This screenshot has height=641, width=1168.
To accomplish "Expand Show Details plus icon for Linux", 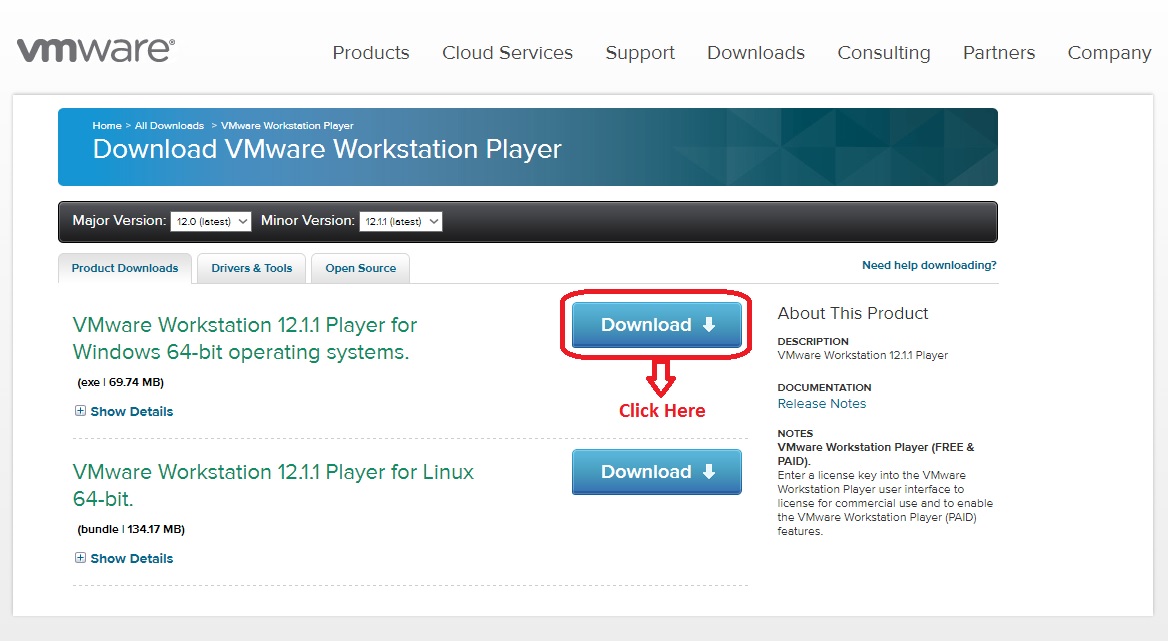I will [80, 558].
